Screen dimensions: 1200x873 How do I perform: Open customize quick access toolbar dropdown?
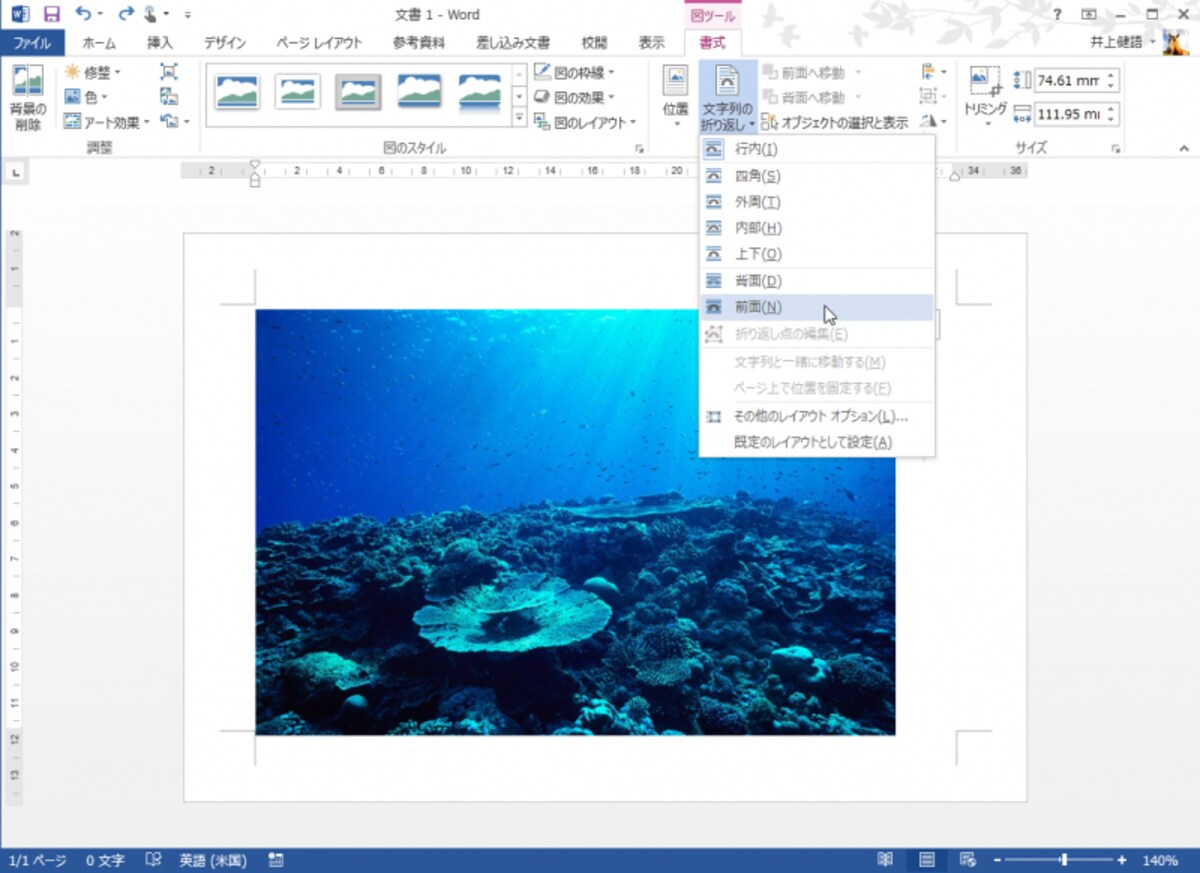coord(189,15)
